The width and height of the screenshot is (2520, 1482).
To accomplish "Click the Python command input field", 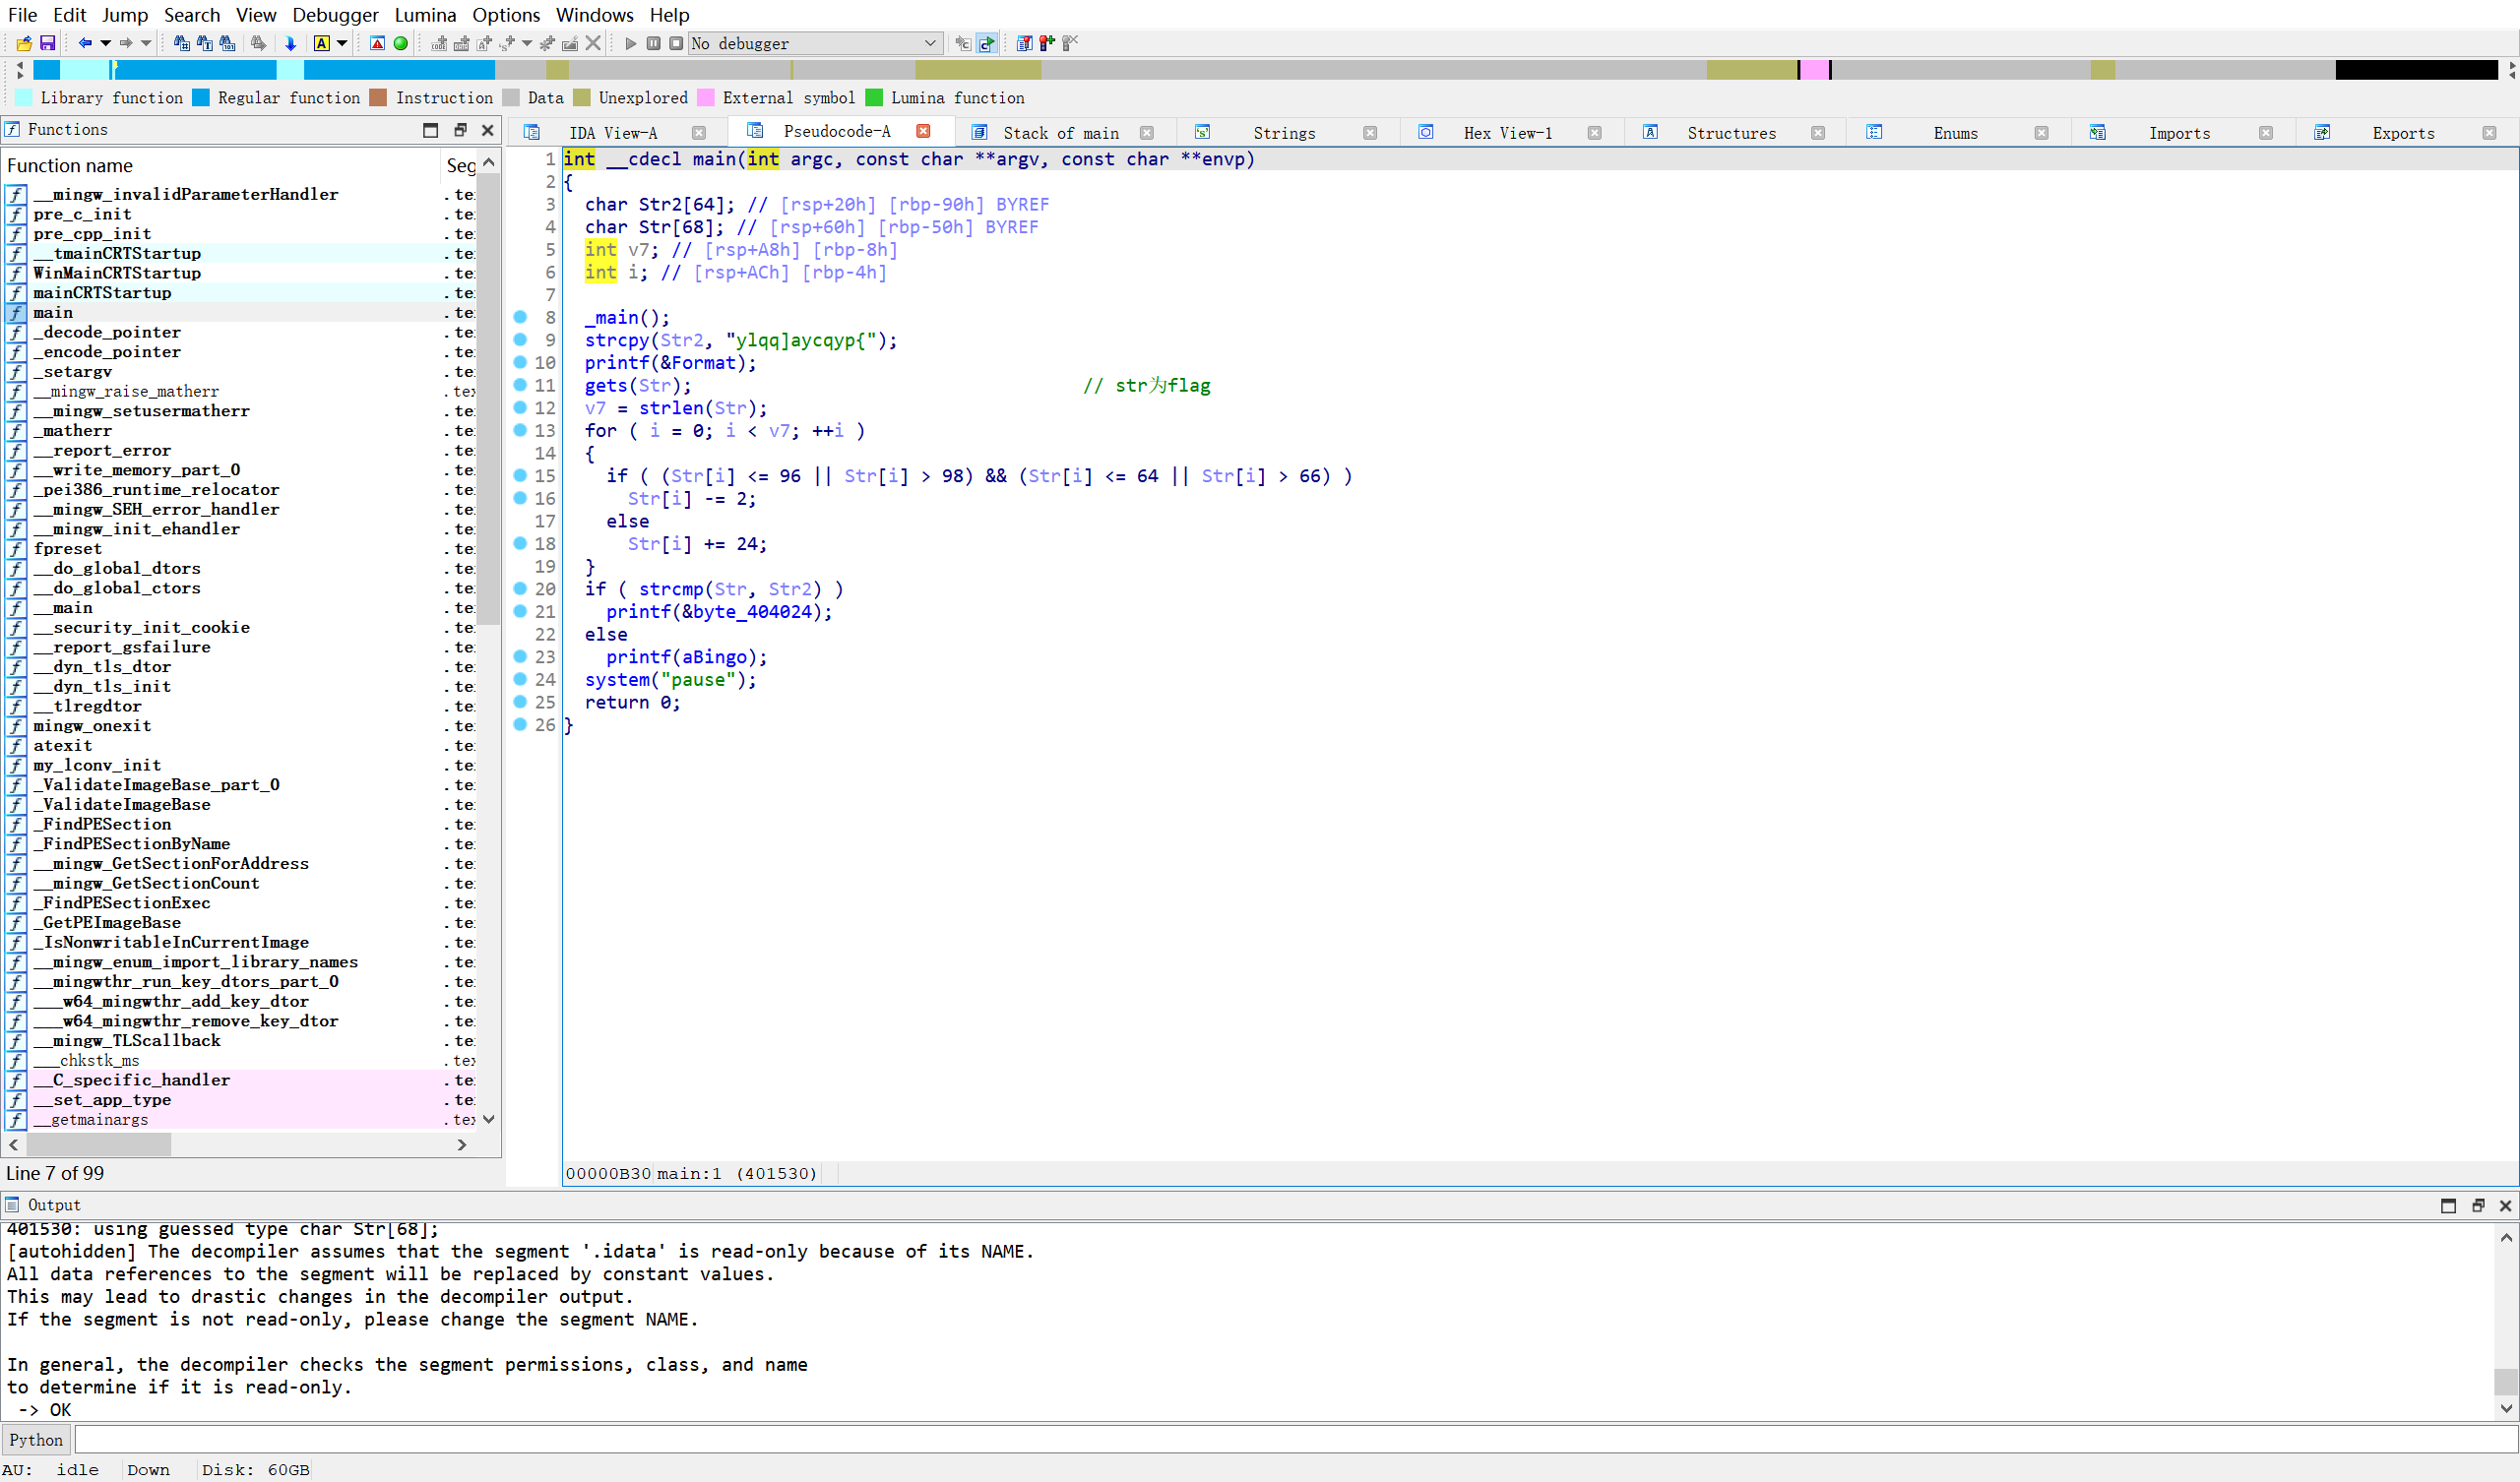I will point(1295,1440).
